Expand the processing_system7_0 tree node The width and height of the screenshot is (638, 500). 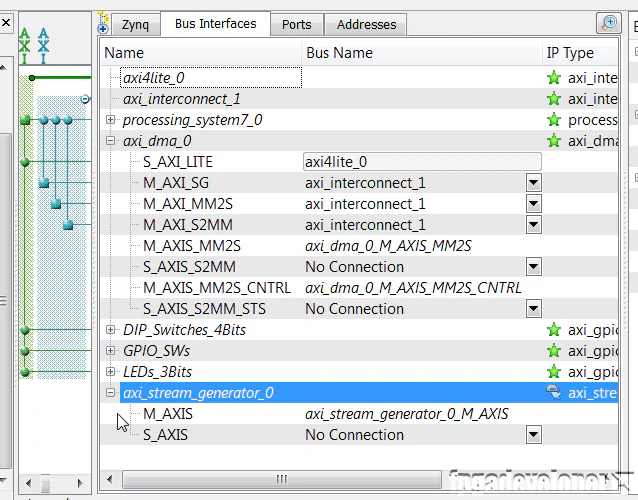(x=111, y=120)
